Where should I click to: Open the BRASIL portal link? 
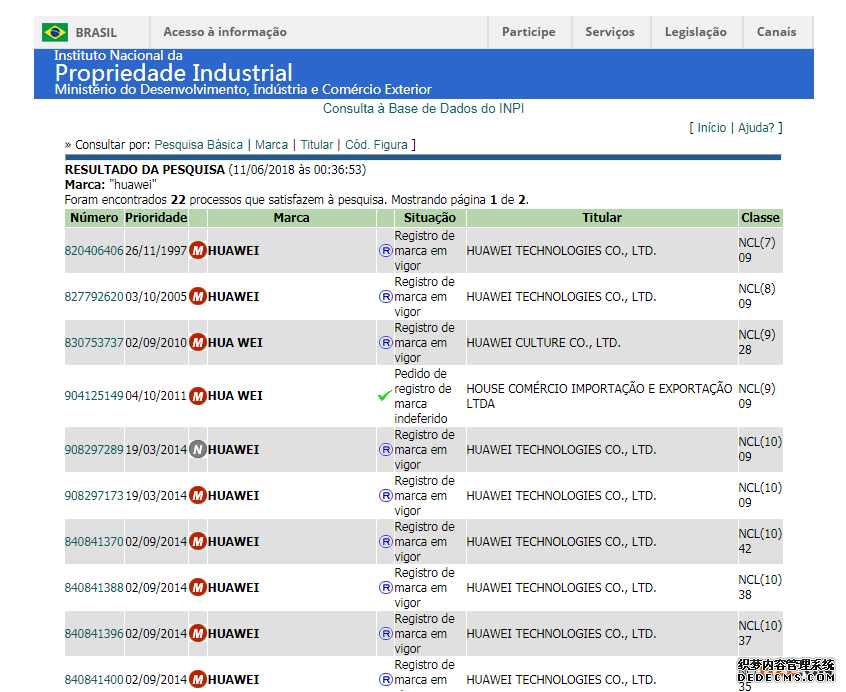coord(96,32)
